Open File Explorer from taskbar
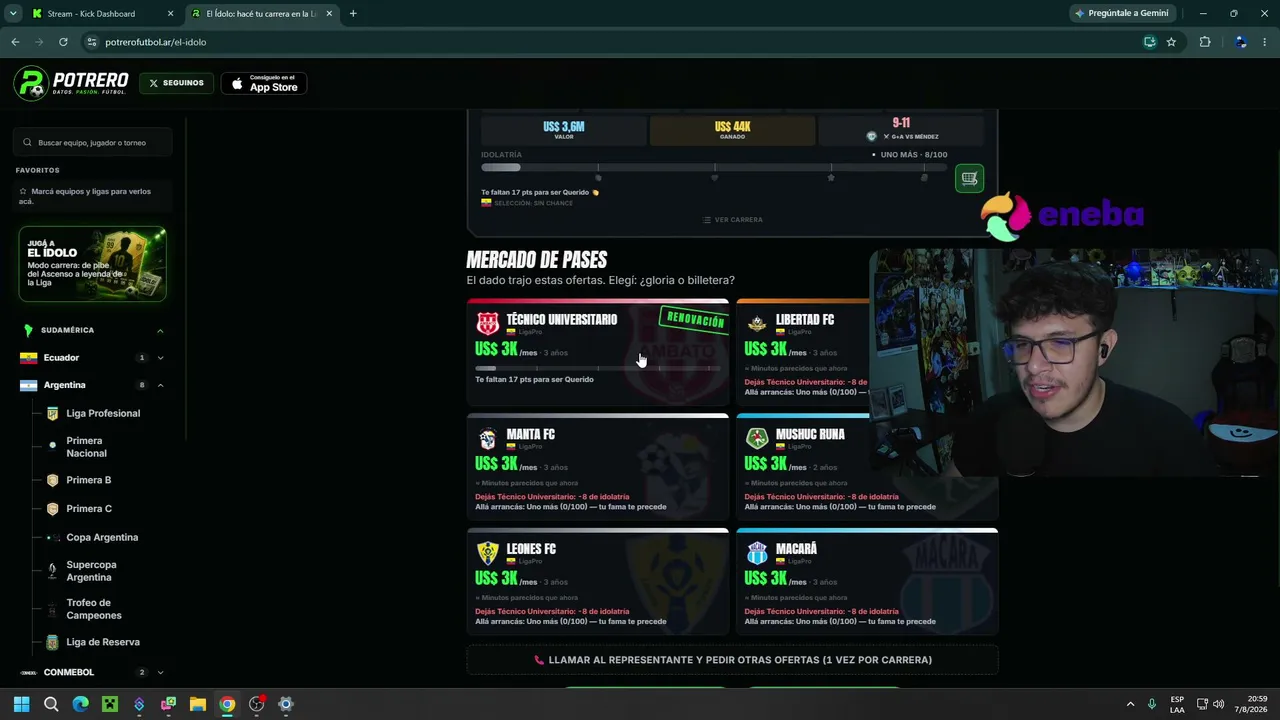 click(x=198, y=704)
